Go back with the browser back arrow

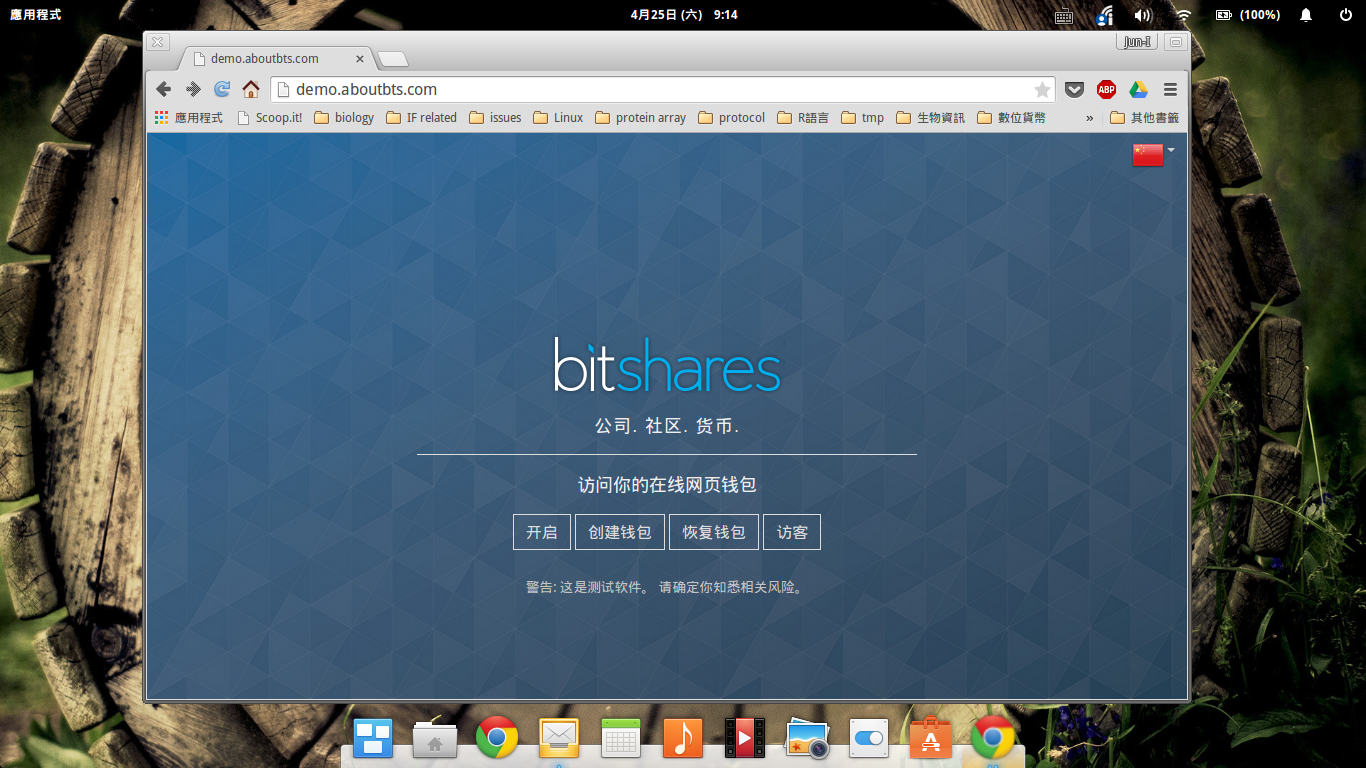click(164, 89)
